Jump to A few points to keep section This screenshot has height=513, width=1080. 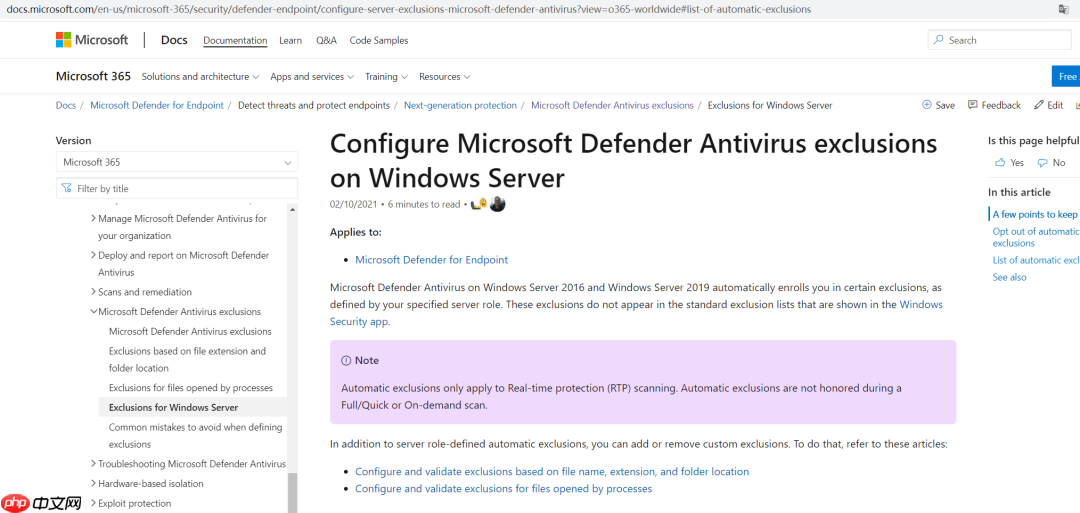(1035, 214)
